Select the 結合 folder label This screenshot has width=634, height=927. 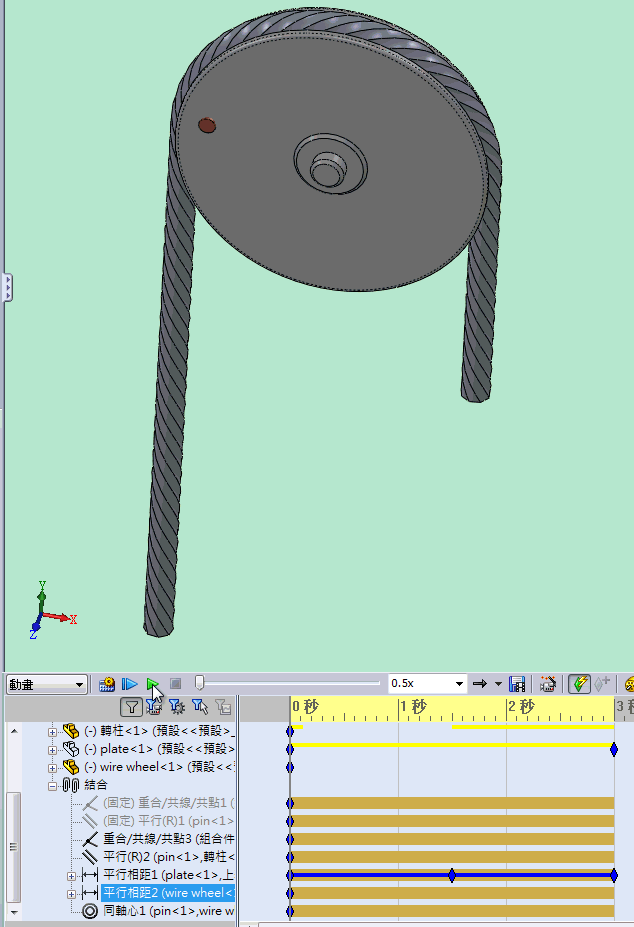(x=96, y=785)
